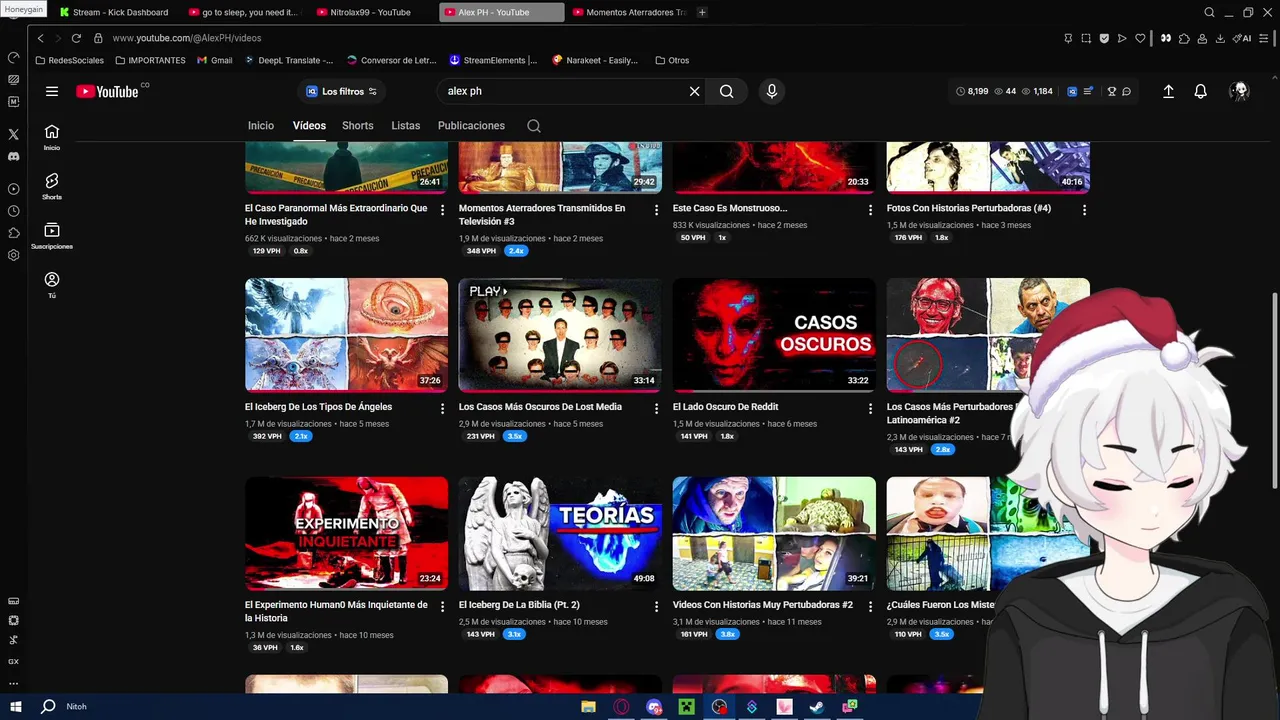
Task: Open options for Momentos Aterradores Transmitidos video
Action: 657,210
